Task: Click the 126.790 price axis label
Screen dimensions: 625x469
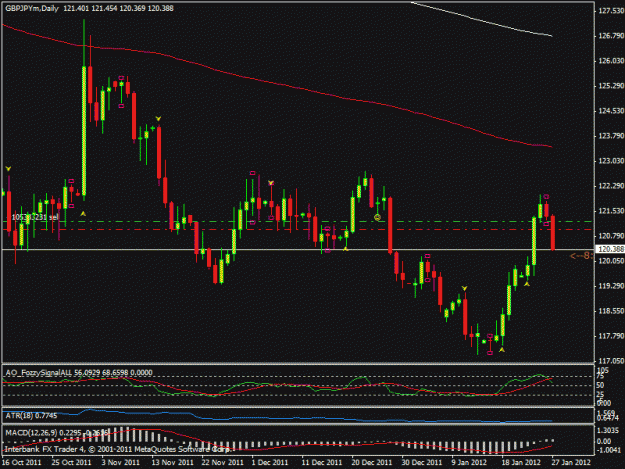Action: point(611,36)
